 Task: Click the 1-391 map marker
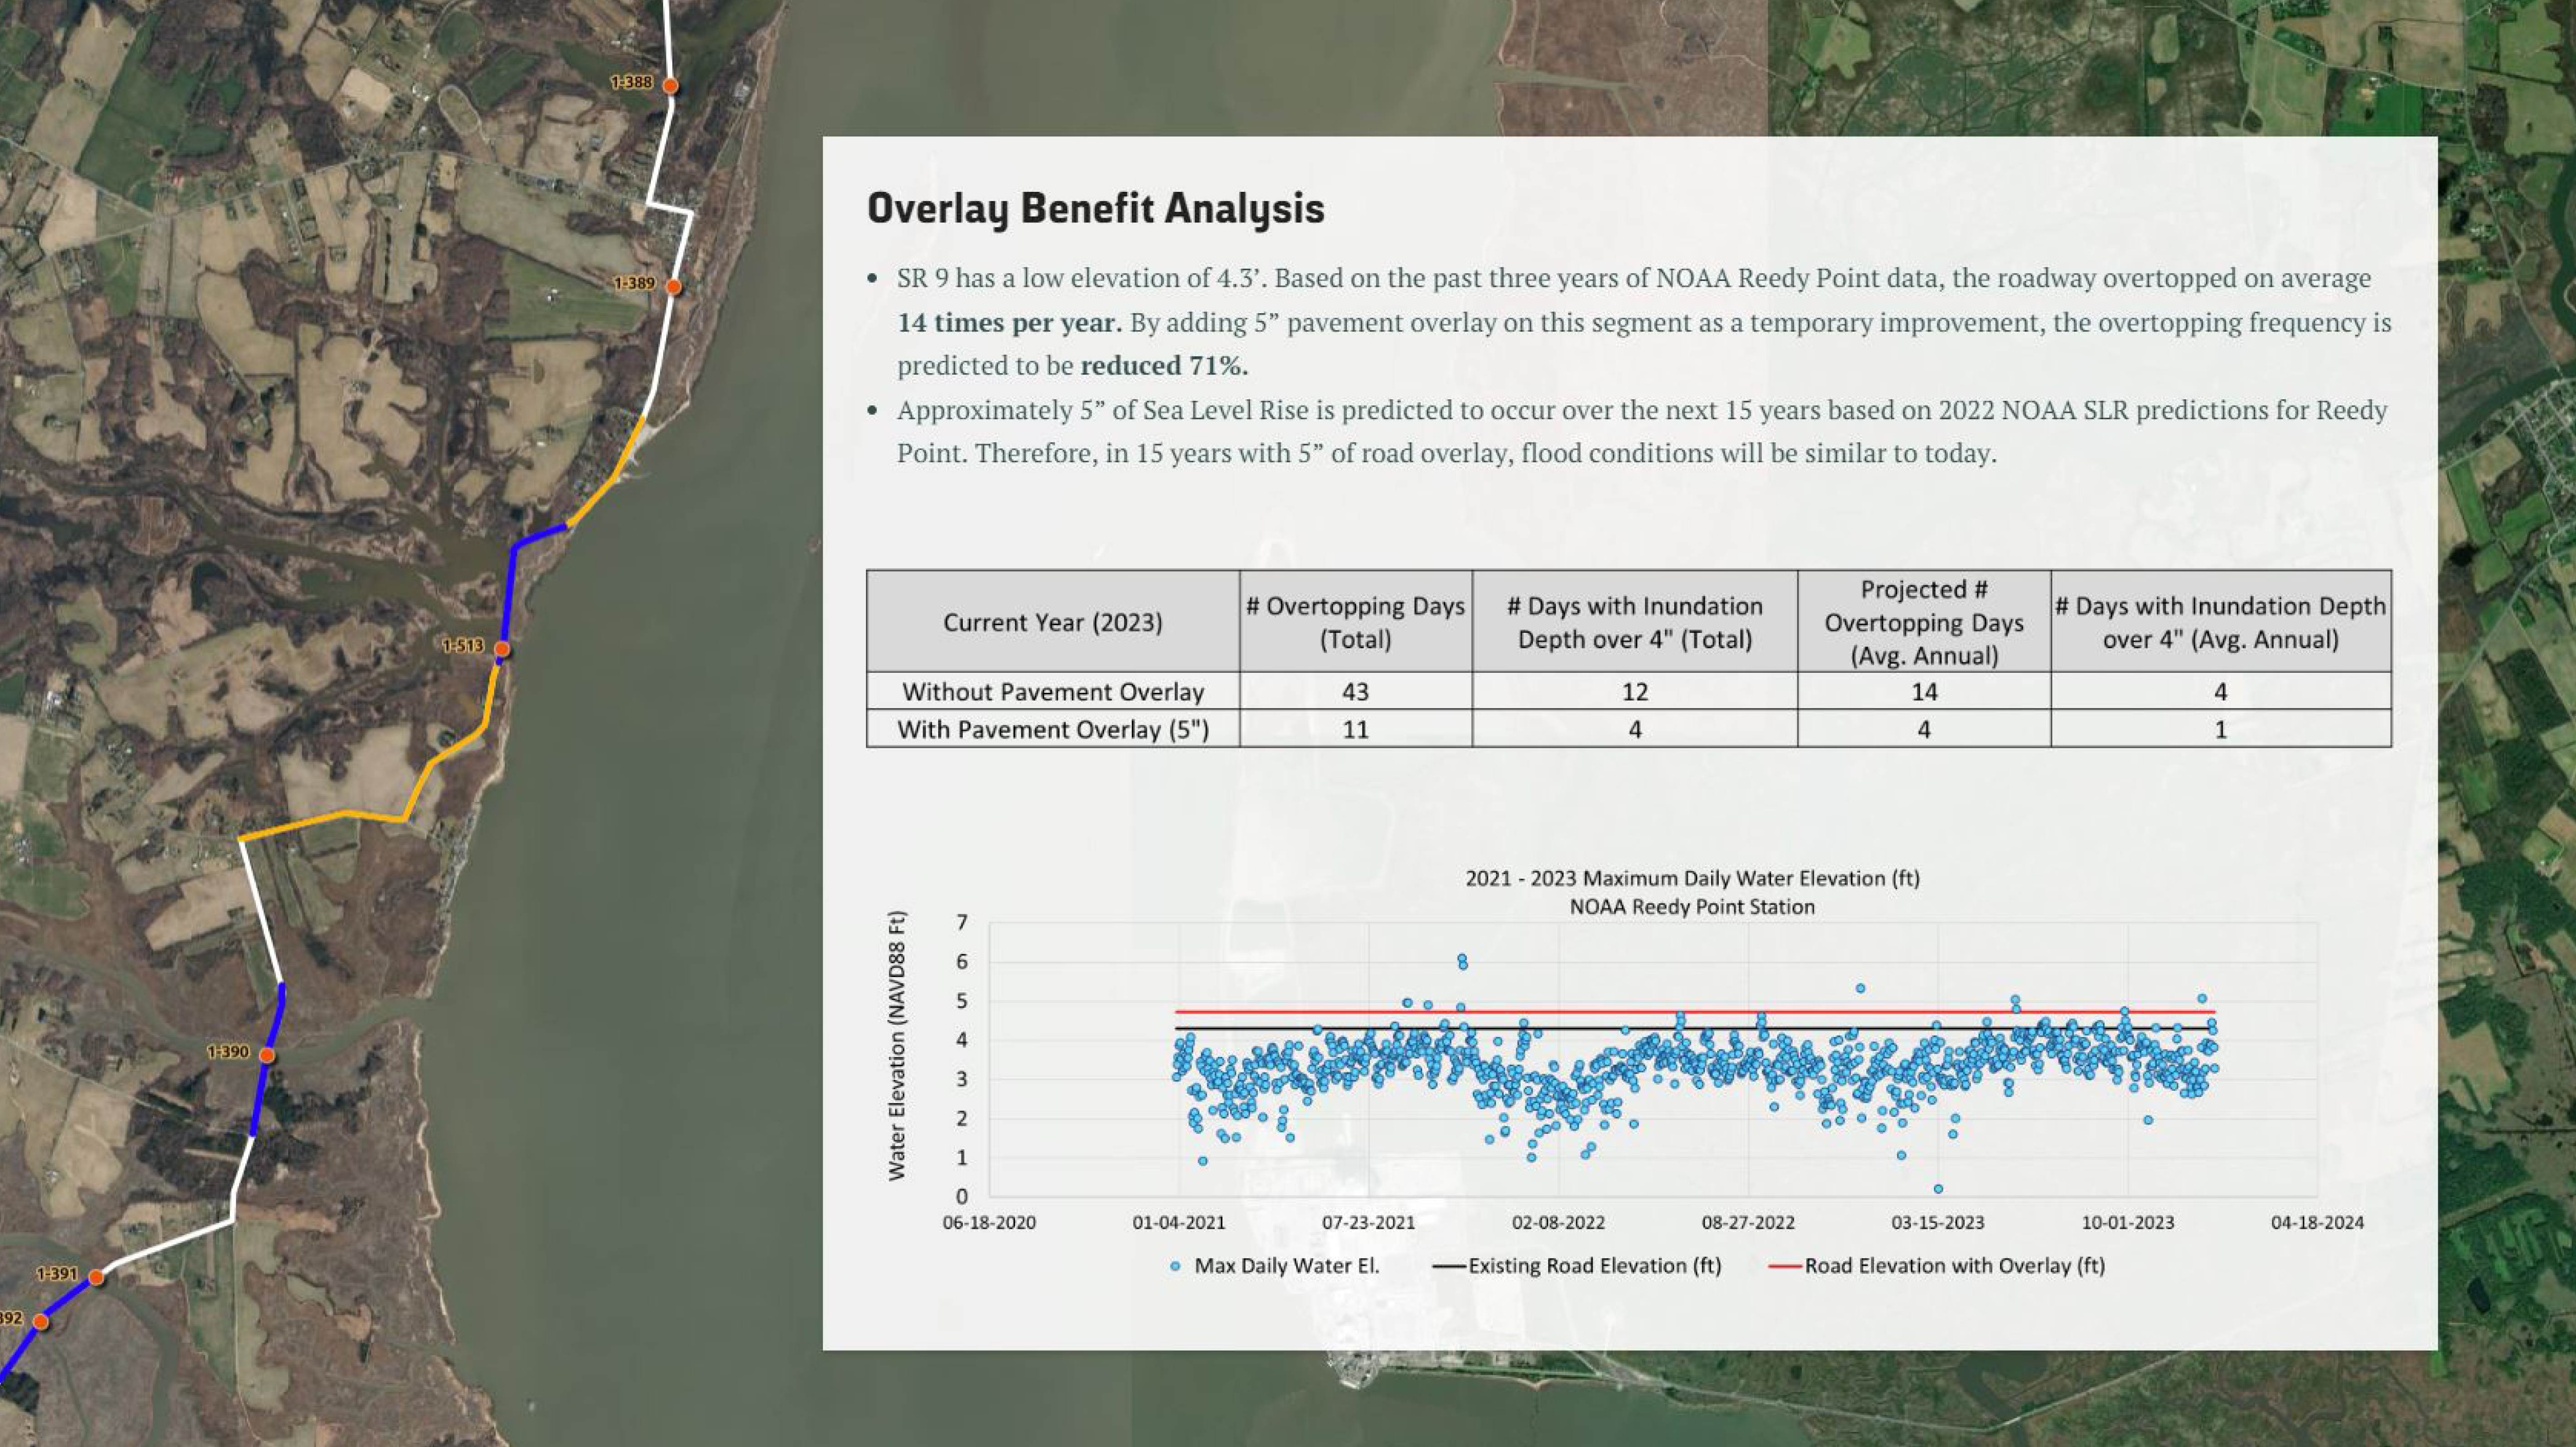96,1277
